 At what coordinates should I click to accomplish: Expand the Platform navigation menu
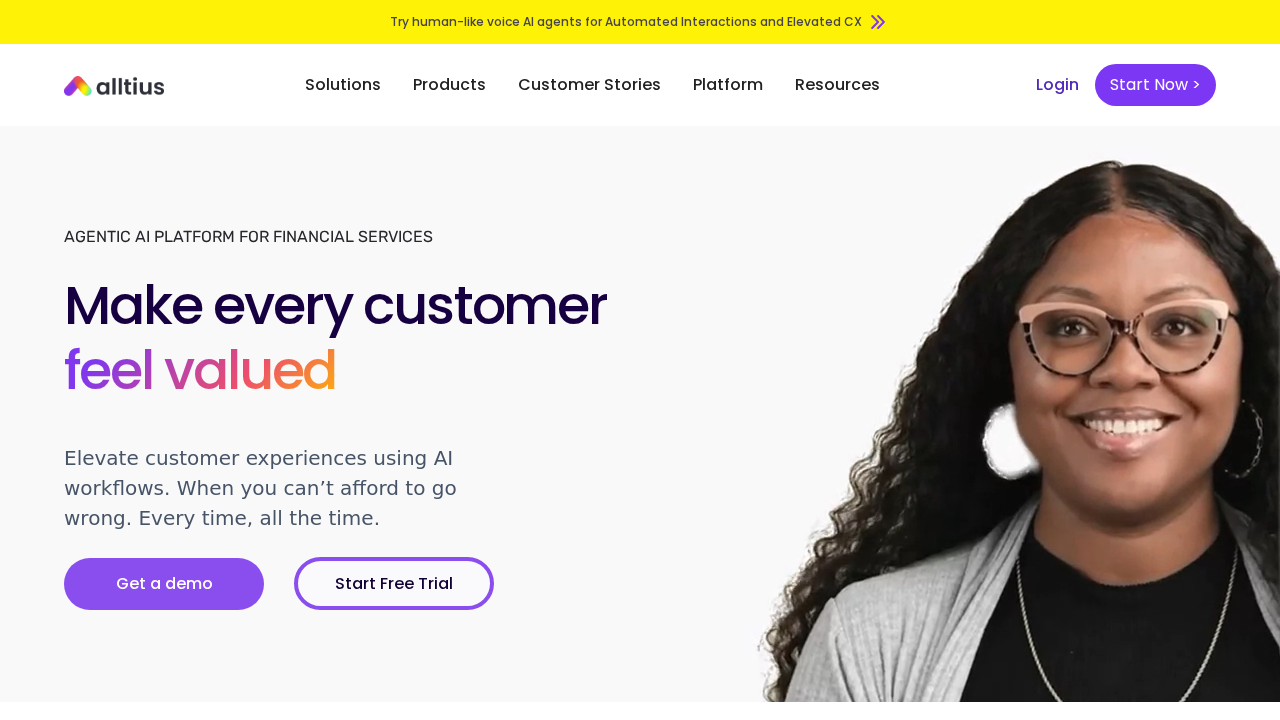(727, 85)
